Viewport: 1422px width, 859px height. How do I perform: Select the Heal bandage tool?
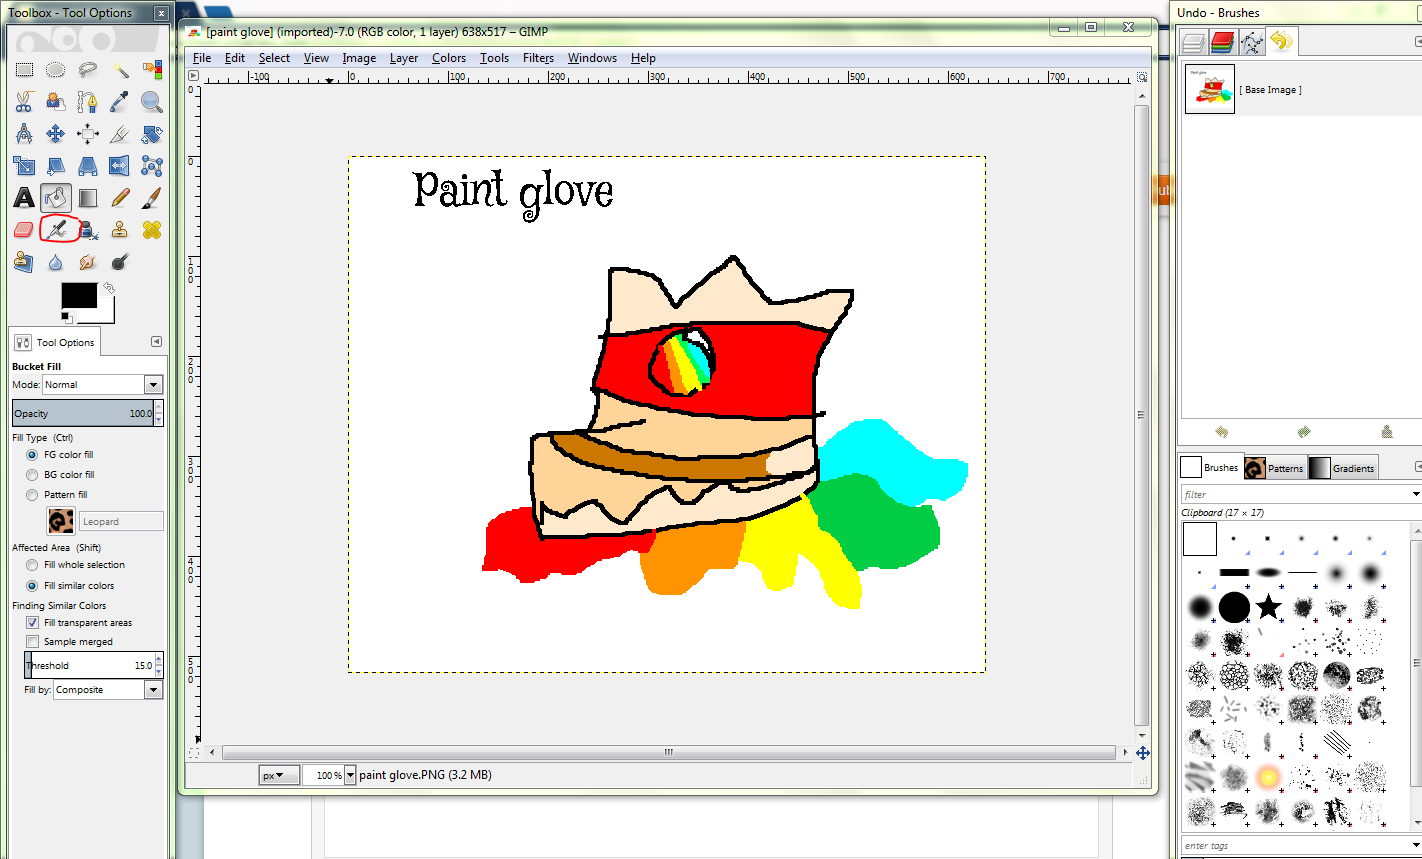[152, 230]
